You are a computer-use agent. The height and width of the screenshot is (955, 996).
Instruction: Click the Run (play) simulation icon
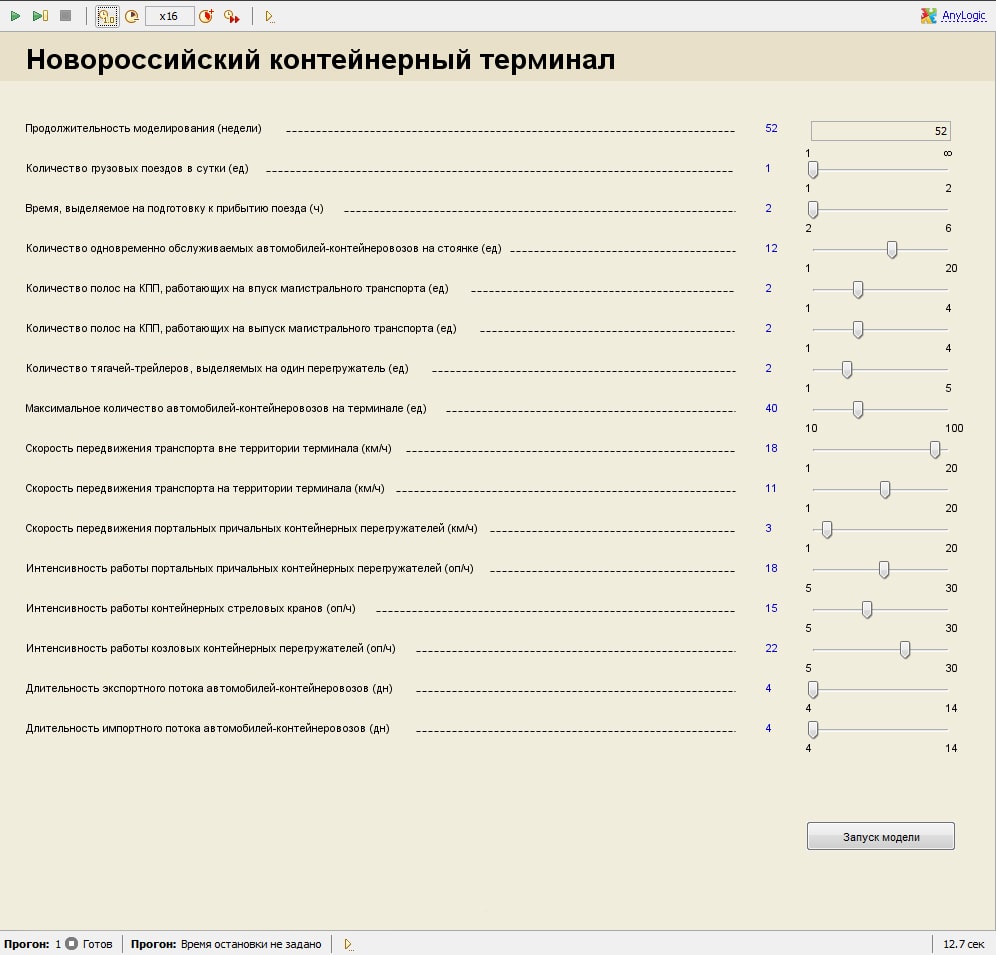point(15,16)
